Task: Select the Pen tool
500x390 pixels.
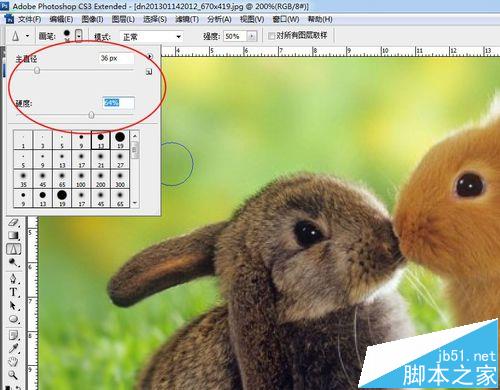Action: click(x=14, y=278)
